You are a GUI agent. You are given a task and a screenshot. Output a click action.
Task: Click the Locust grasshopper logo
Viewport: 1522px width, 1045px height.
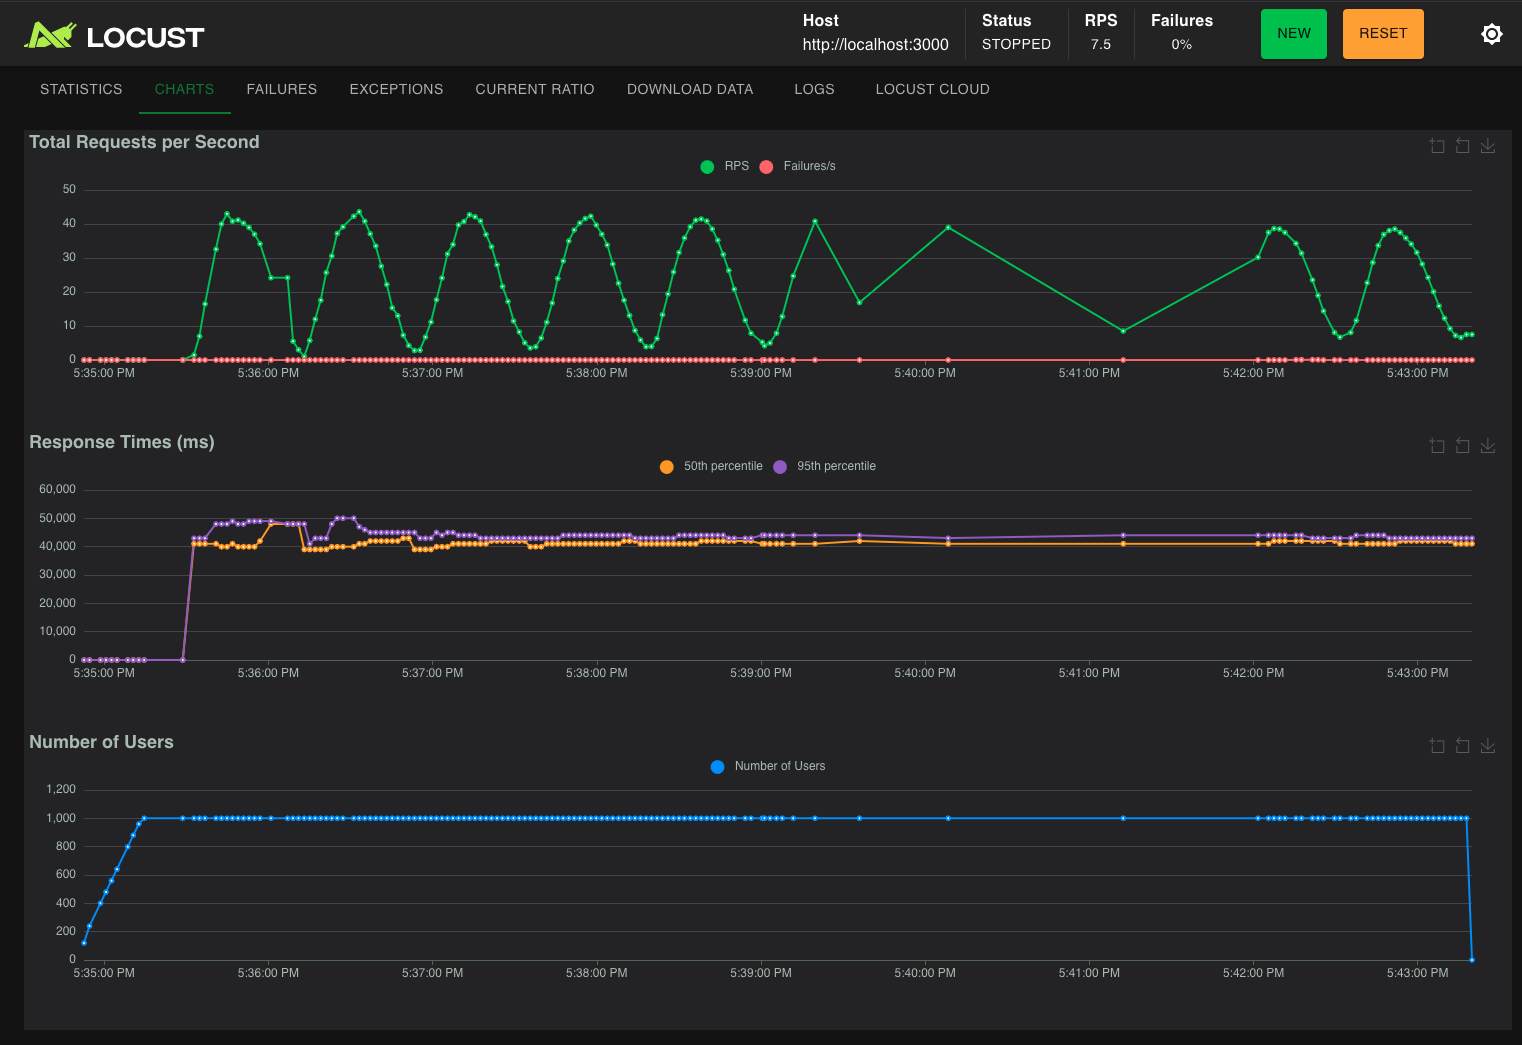(x=50, y=36)
